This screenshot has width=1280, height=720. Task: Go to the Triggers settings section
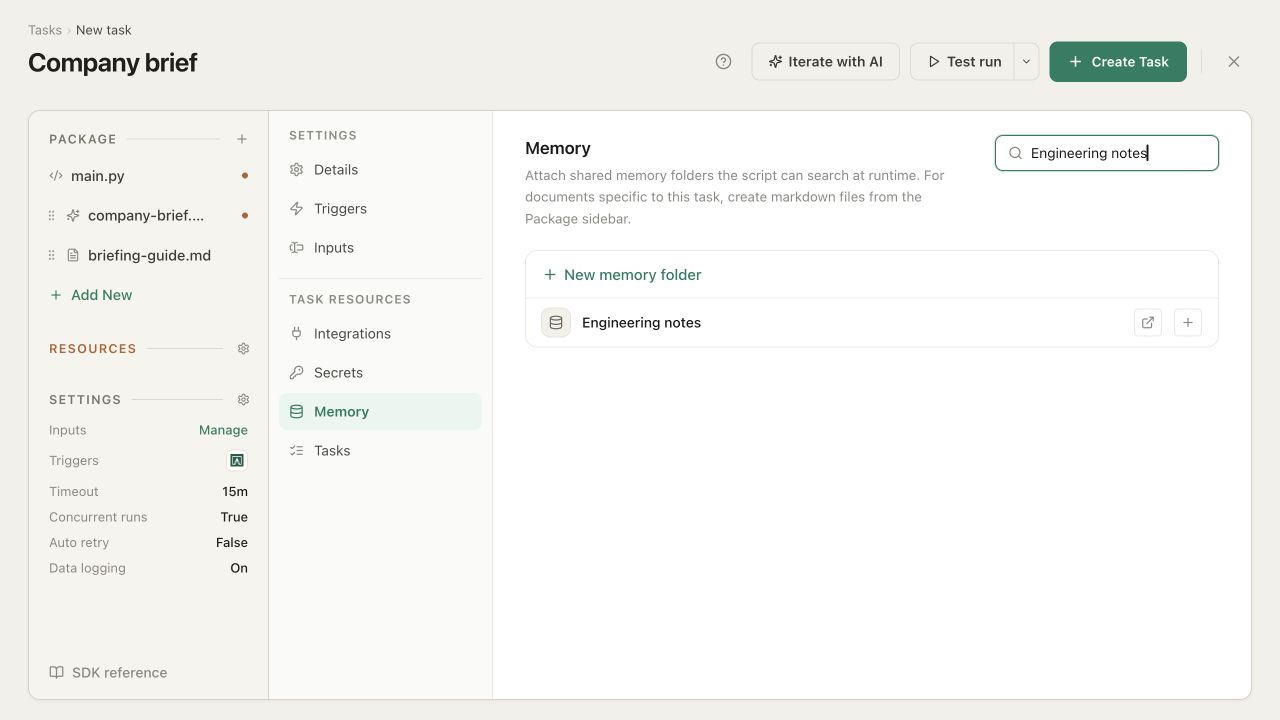coord(380,209)
